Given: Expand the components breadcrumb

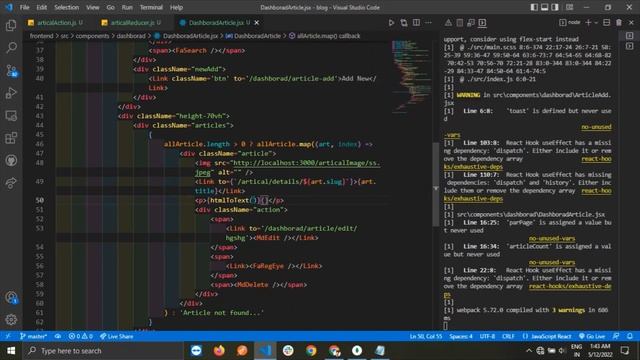Looking at the screenshot, I should (x=92, y=36).
